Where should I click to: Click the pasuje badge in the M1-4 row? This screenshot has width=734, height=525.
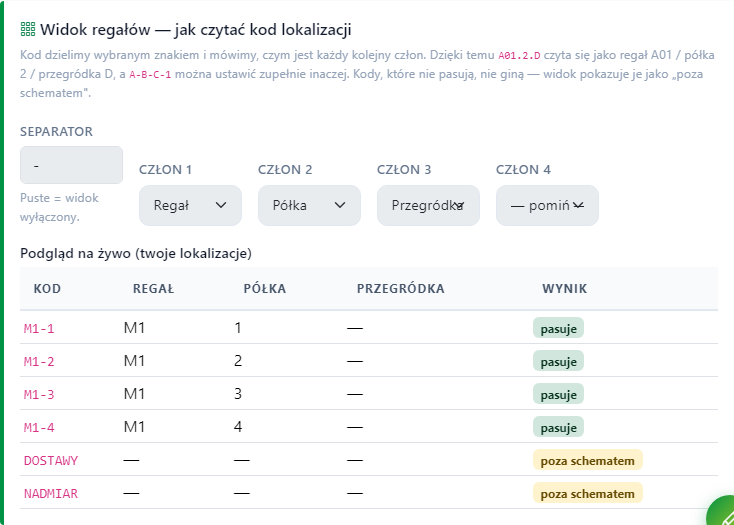pos(558,428)
